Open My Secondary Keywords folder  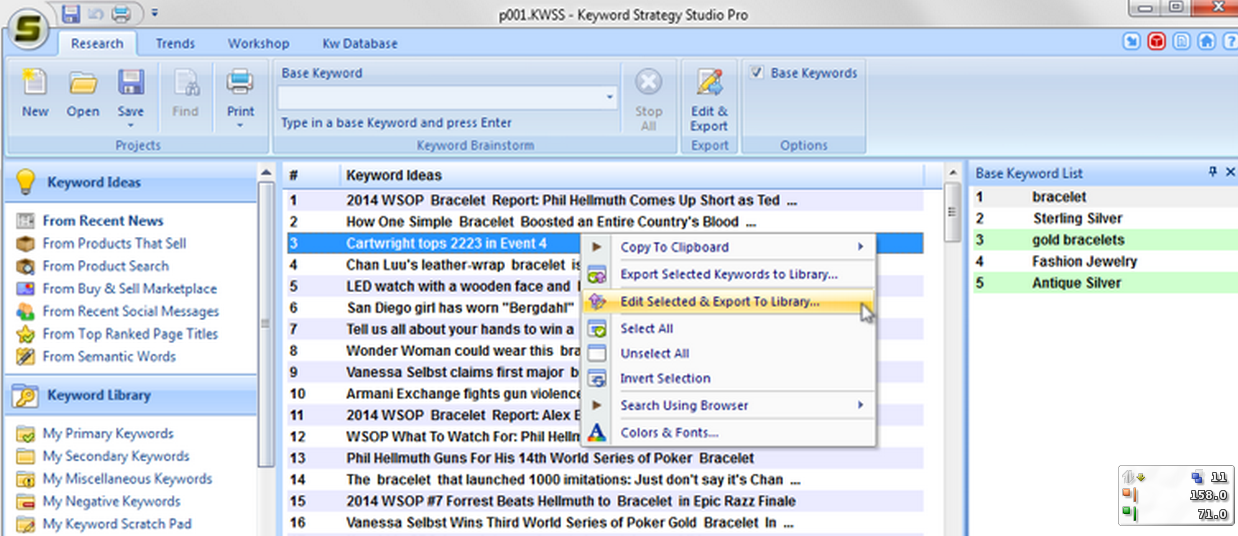(x=115, y=456)
